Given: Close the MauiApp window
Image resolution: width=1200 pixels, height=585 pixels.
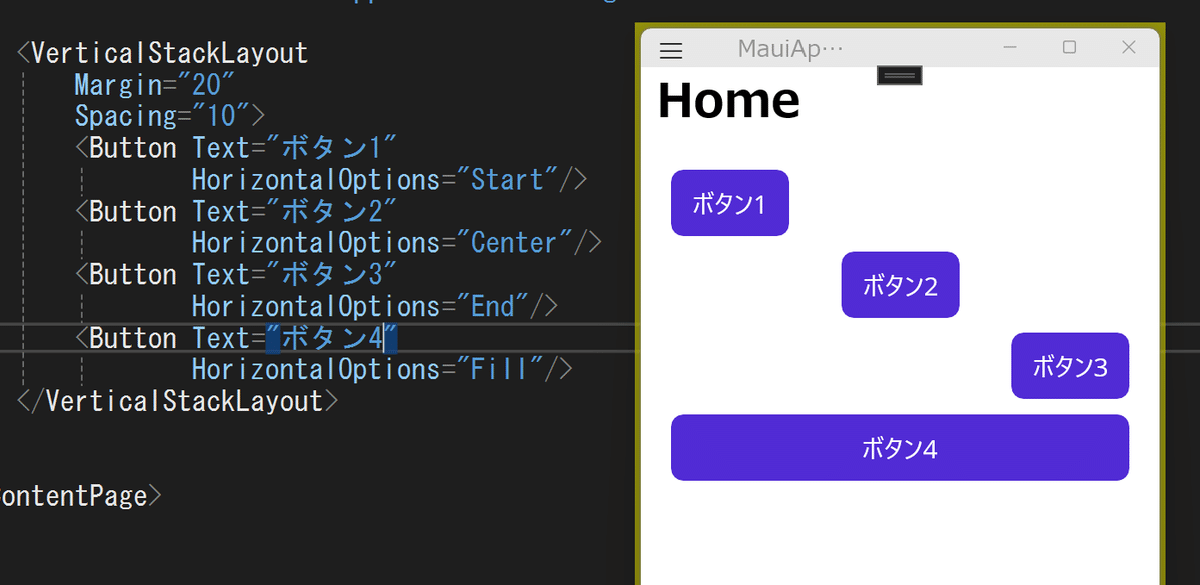Looking at the screenshot, I should (1129, 47).
